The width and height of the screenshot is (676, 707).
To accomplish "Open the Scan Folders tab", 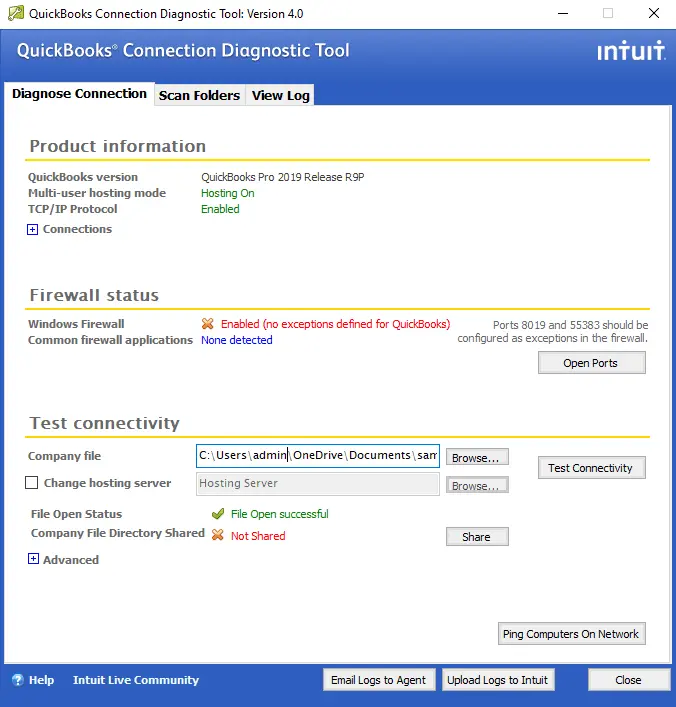I will pos(199,95).
